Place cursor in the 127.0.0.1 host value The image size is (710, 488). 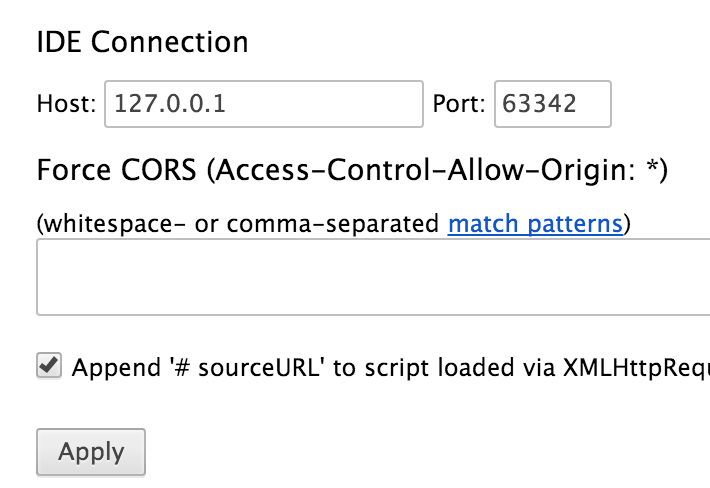point(168,104)
